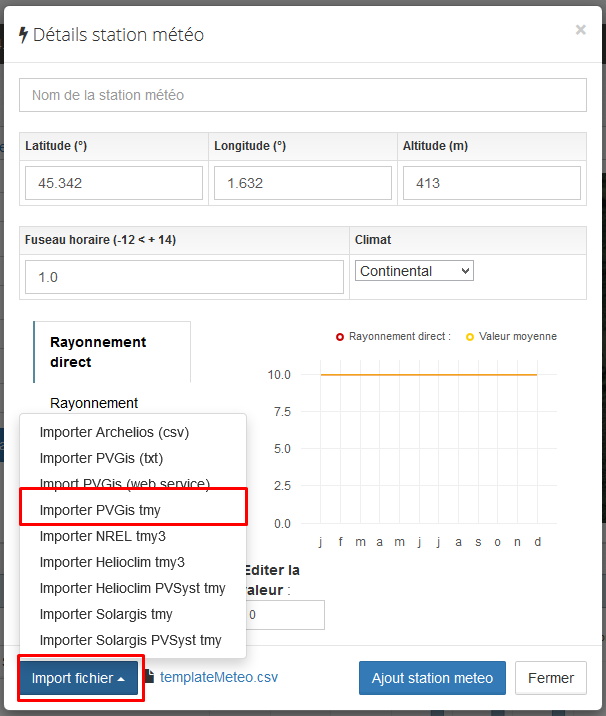The image size is (606, 716).
Task: Open the Climat Continental dropdown
Action: 414,271
